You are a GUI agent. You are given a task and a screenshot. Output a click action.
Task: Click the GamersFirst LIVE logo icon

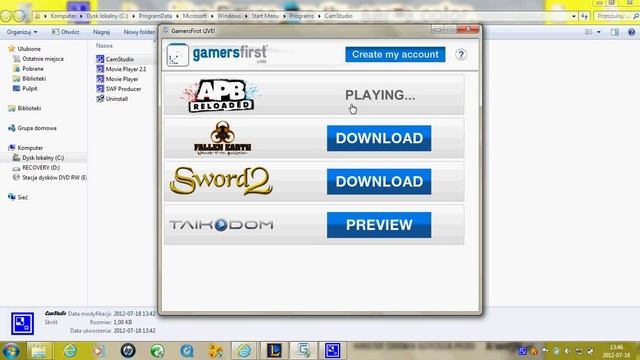point(178,55)
